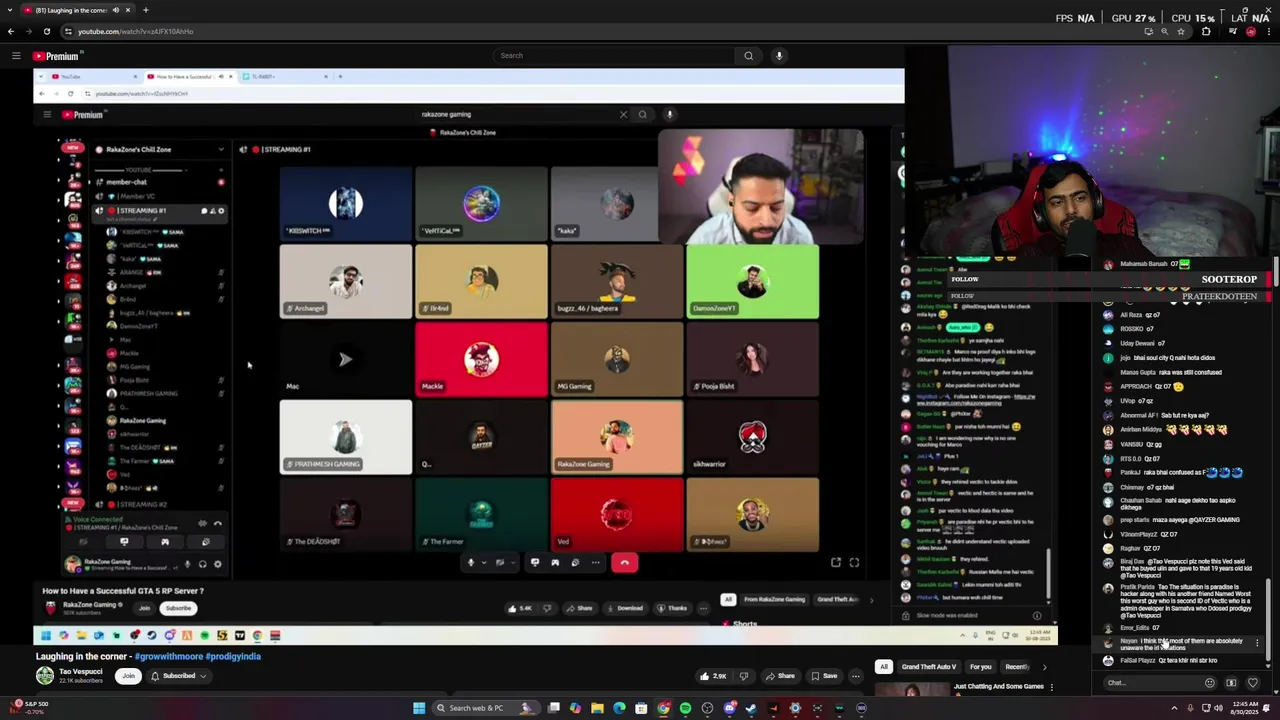The width and height of the screenshot is (1280, 720).
Task: Open the #prodigyindia hashtag link
Action: (x=233, y=656)
